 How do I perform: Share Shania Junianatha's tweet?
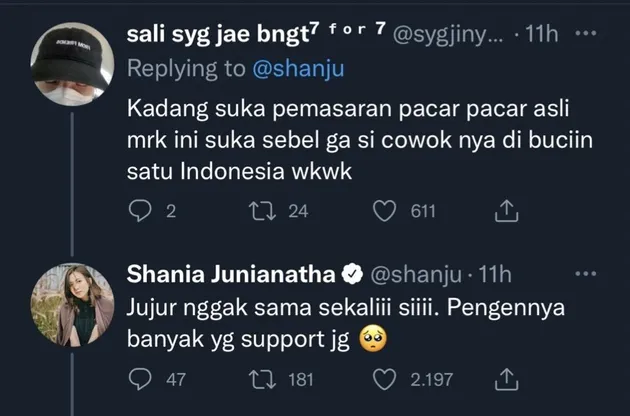506,379
